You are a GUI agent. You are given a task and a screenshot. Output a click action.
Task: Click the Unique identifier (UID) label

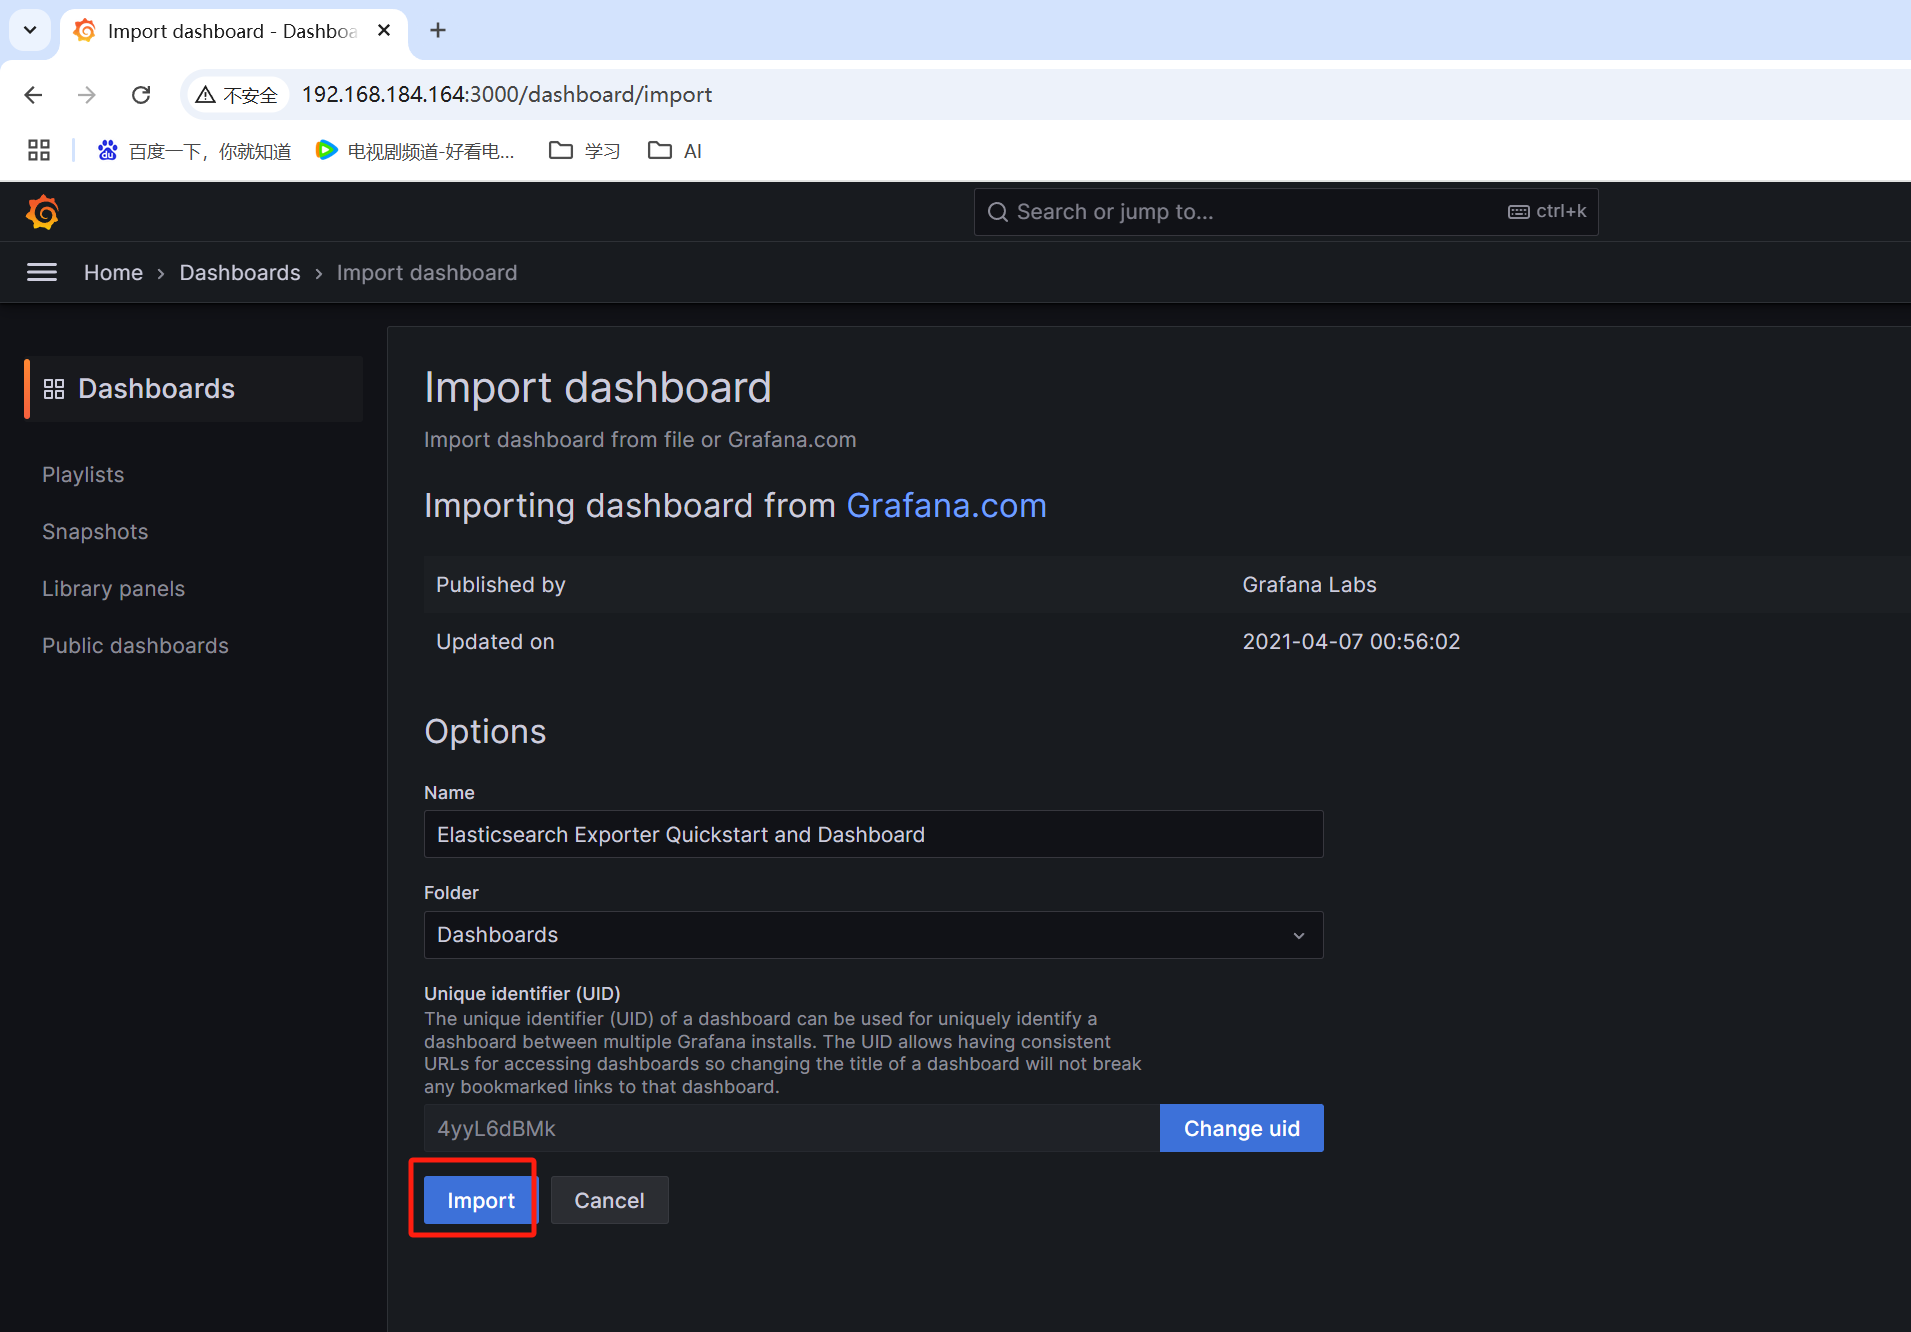click(x=522, y=994)
